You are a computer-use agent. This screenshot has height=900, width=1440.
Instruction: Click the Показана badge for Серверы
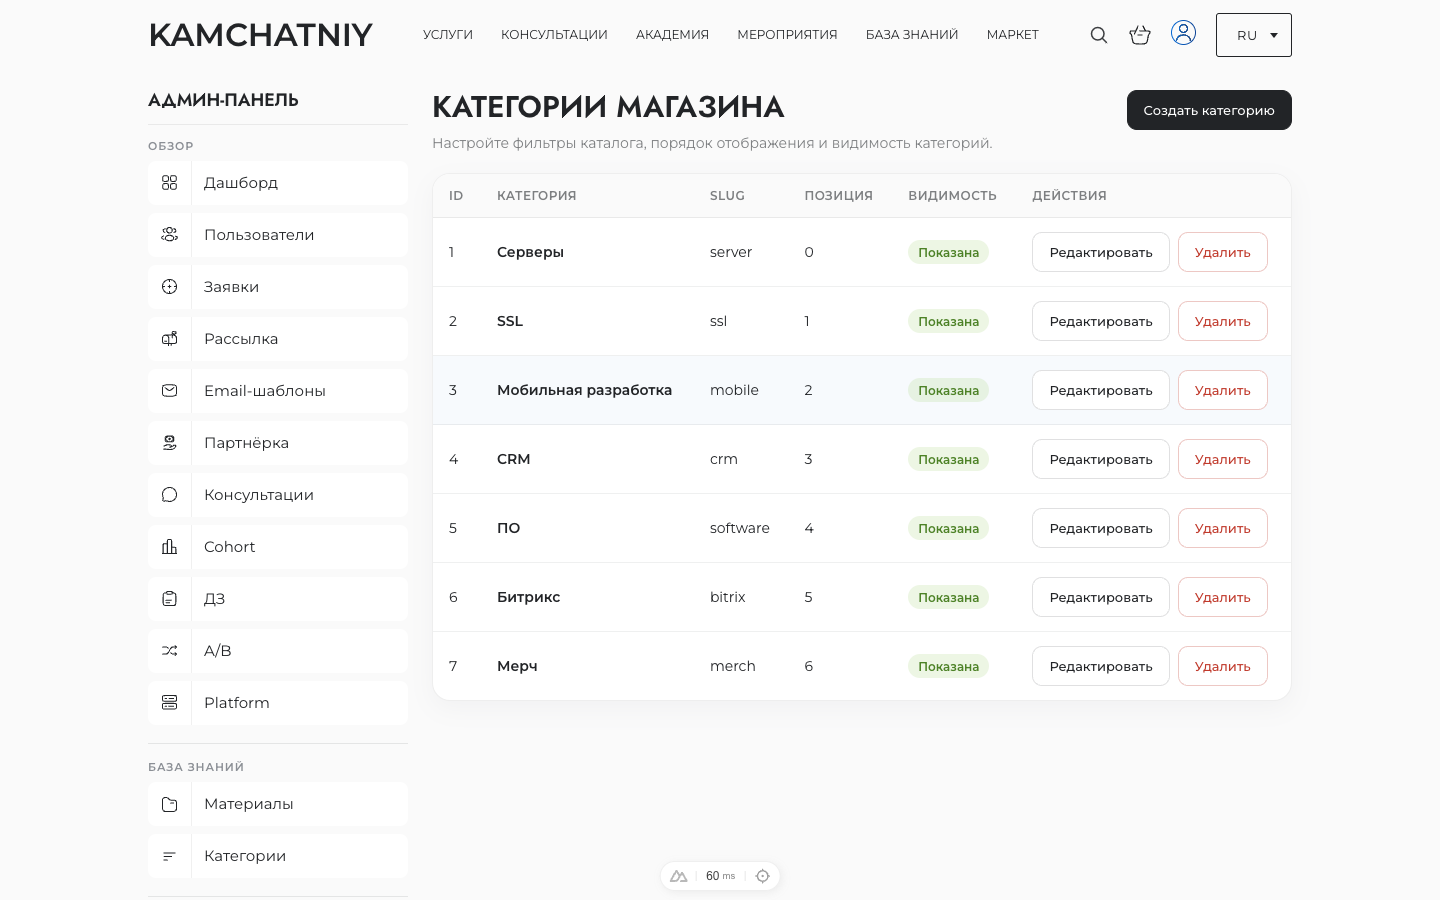[x=948, y=252]
